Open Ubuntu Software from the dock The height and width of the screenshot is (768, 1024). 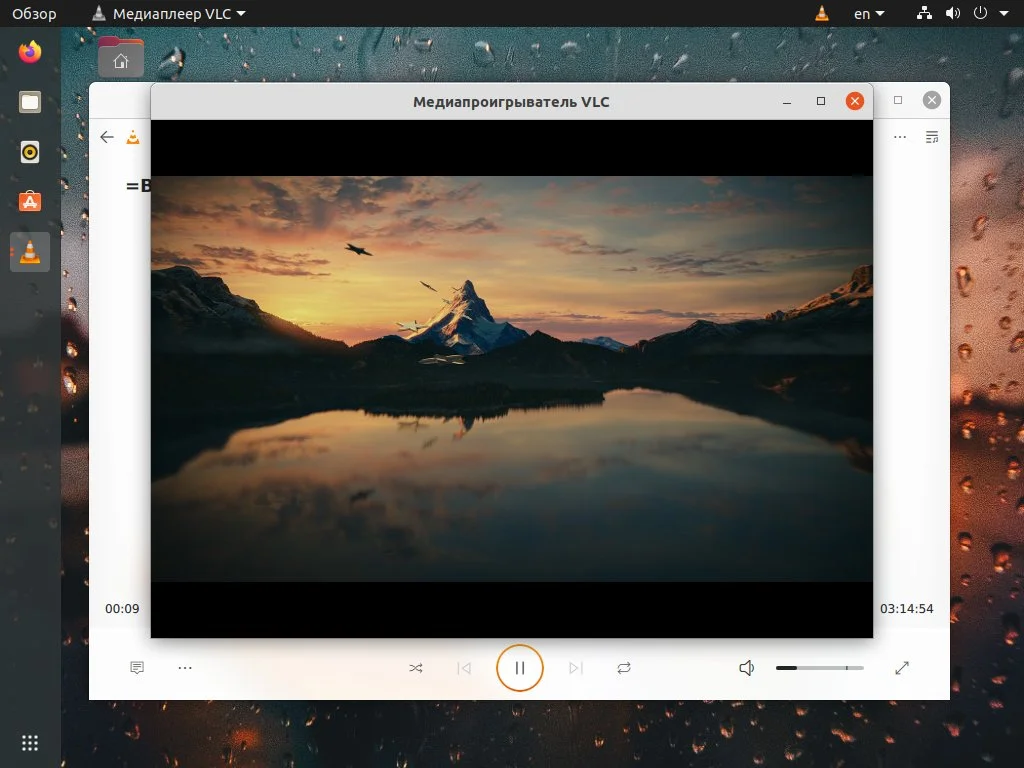click(29, 201)
